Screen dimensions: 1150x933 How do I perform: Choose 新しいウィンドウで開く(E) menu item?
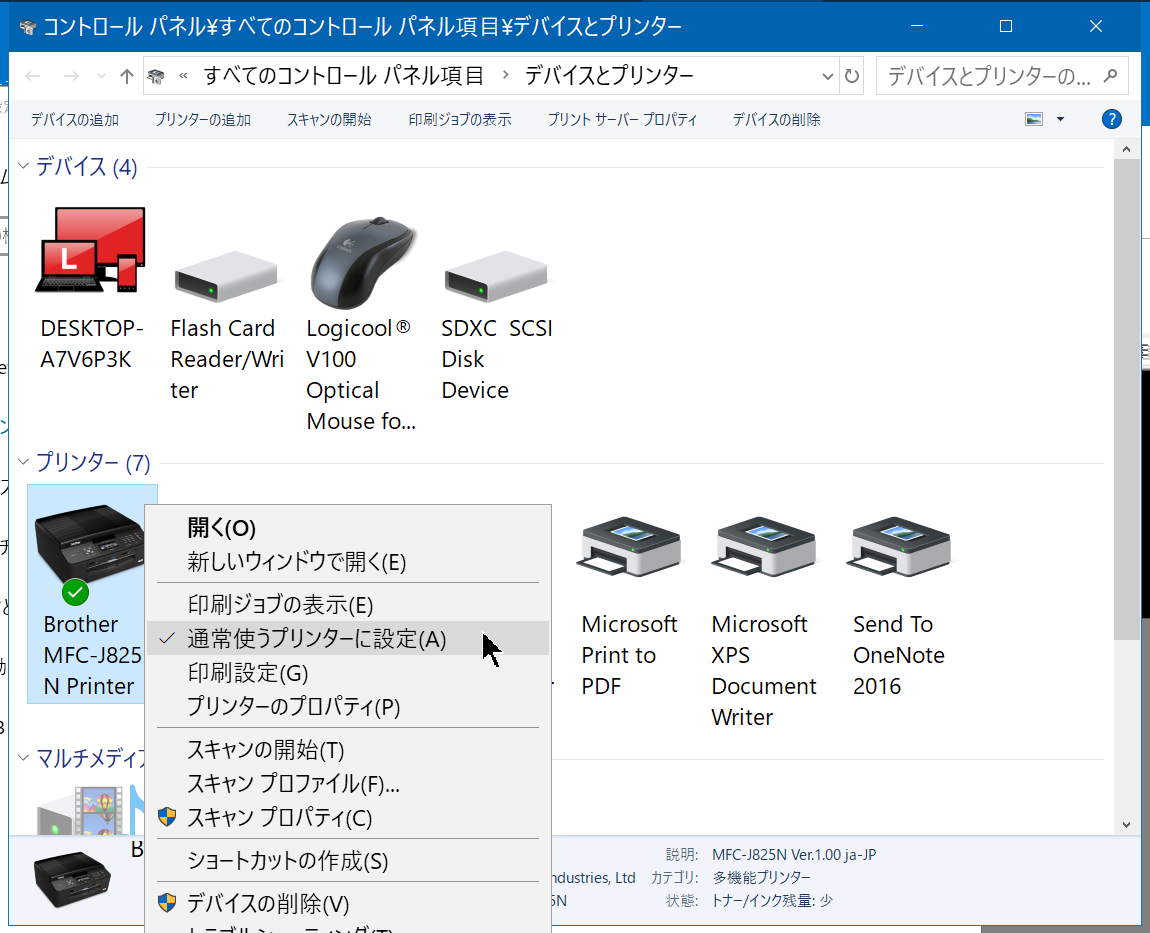[348, 562]
